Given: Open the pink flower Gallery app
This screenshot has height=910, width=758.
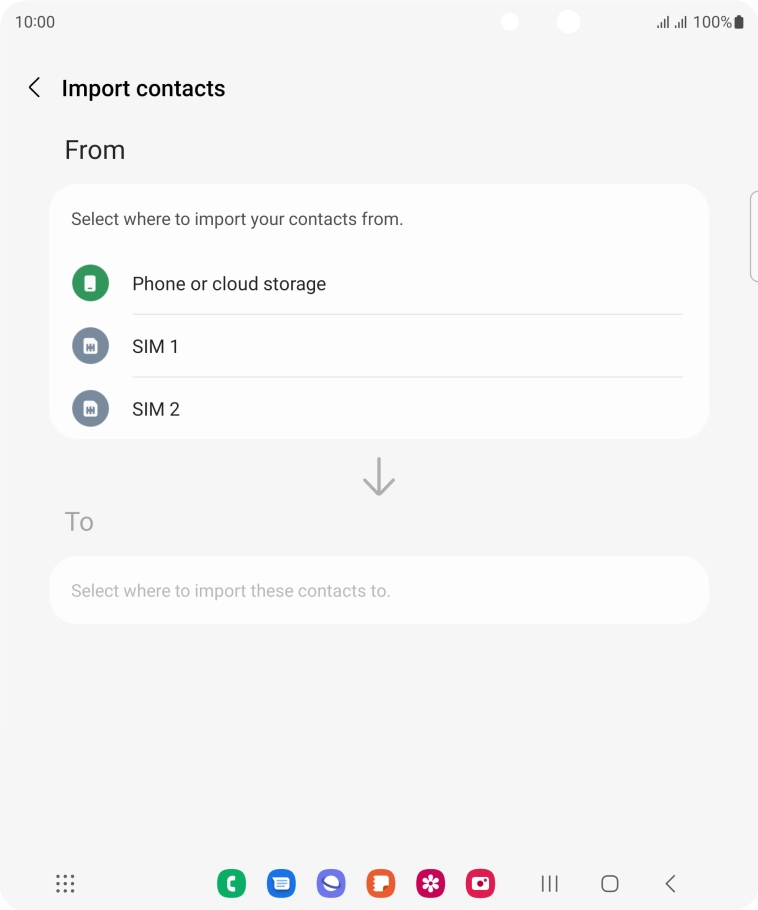Looking at the screenshot, I should [431, 883].
